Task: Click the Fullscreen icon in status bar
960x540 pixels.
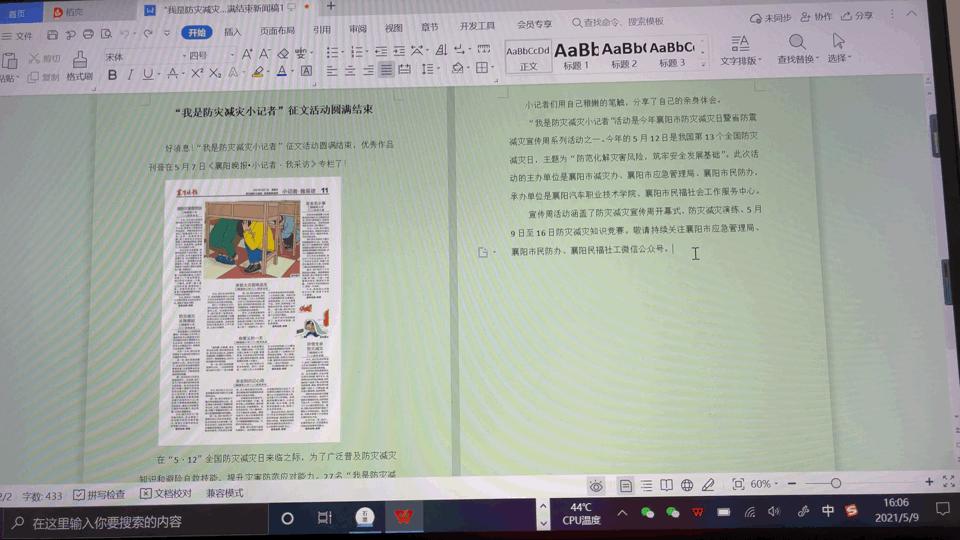Action: [x=948, y=482]
